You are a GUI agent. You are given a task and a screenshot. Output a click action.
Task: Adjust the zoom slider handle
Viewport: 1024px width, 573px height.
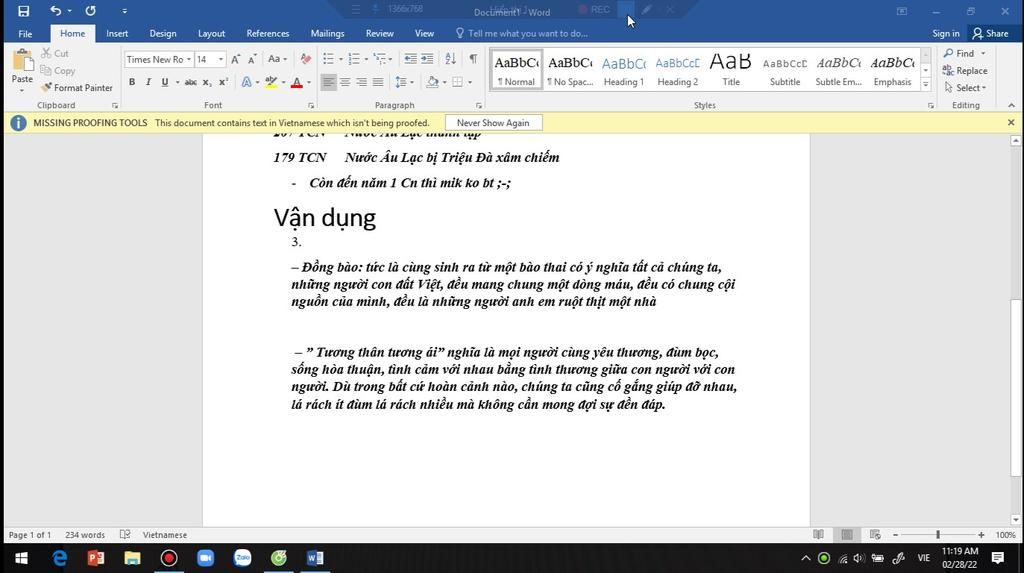[x=938, y=534]
